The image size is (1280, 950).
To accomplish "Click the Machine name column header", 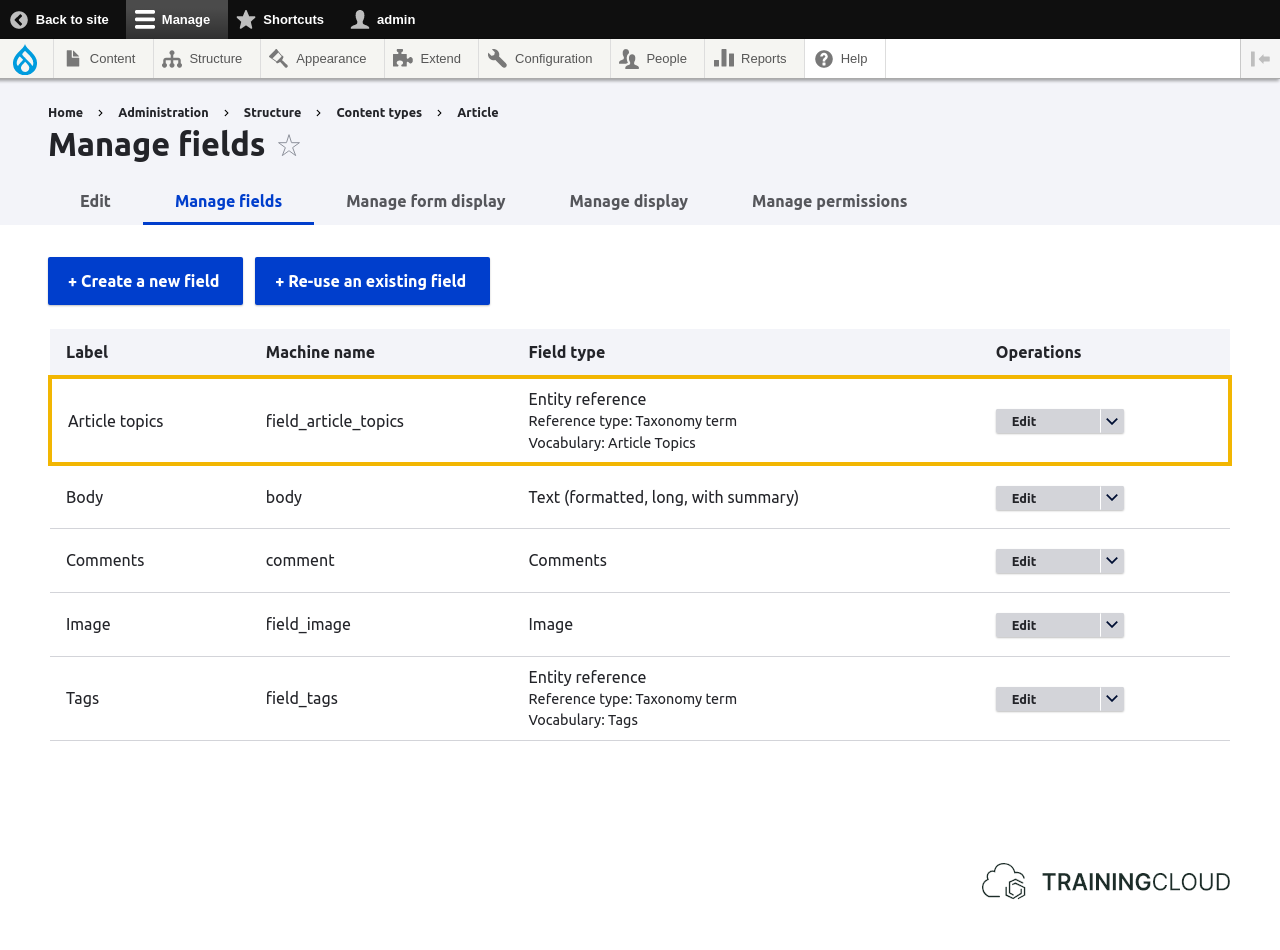I will [320, 352].
